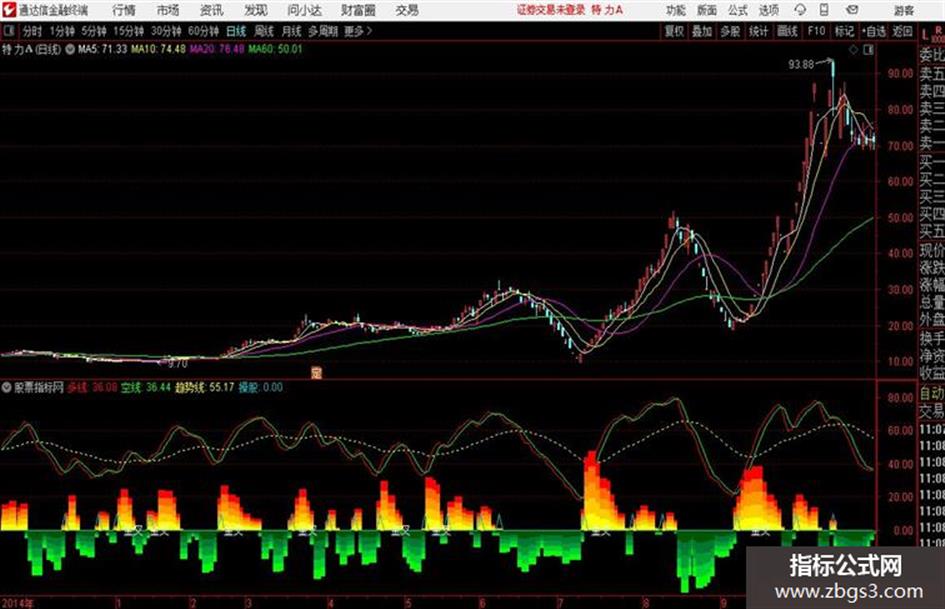The width and height of the screenshot is (945, 609).
Task: Switch to 1分钟 period tab
Action: [62, 31]
